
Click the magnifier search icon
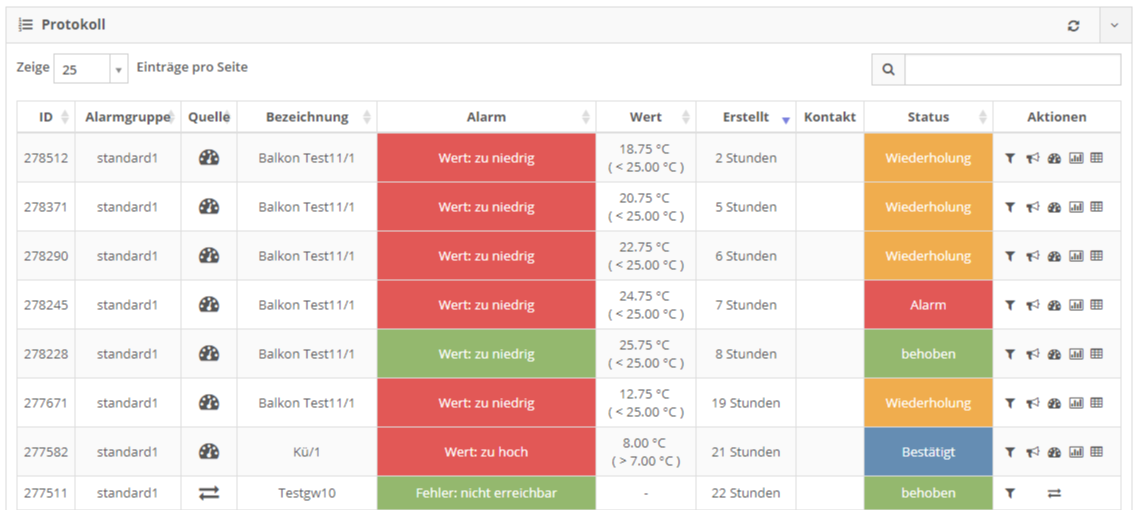pyautogui.click(x=888, y=70)
